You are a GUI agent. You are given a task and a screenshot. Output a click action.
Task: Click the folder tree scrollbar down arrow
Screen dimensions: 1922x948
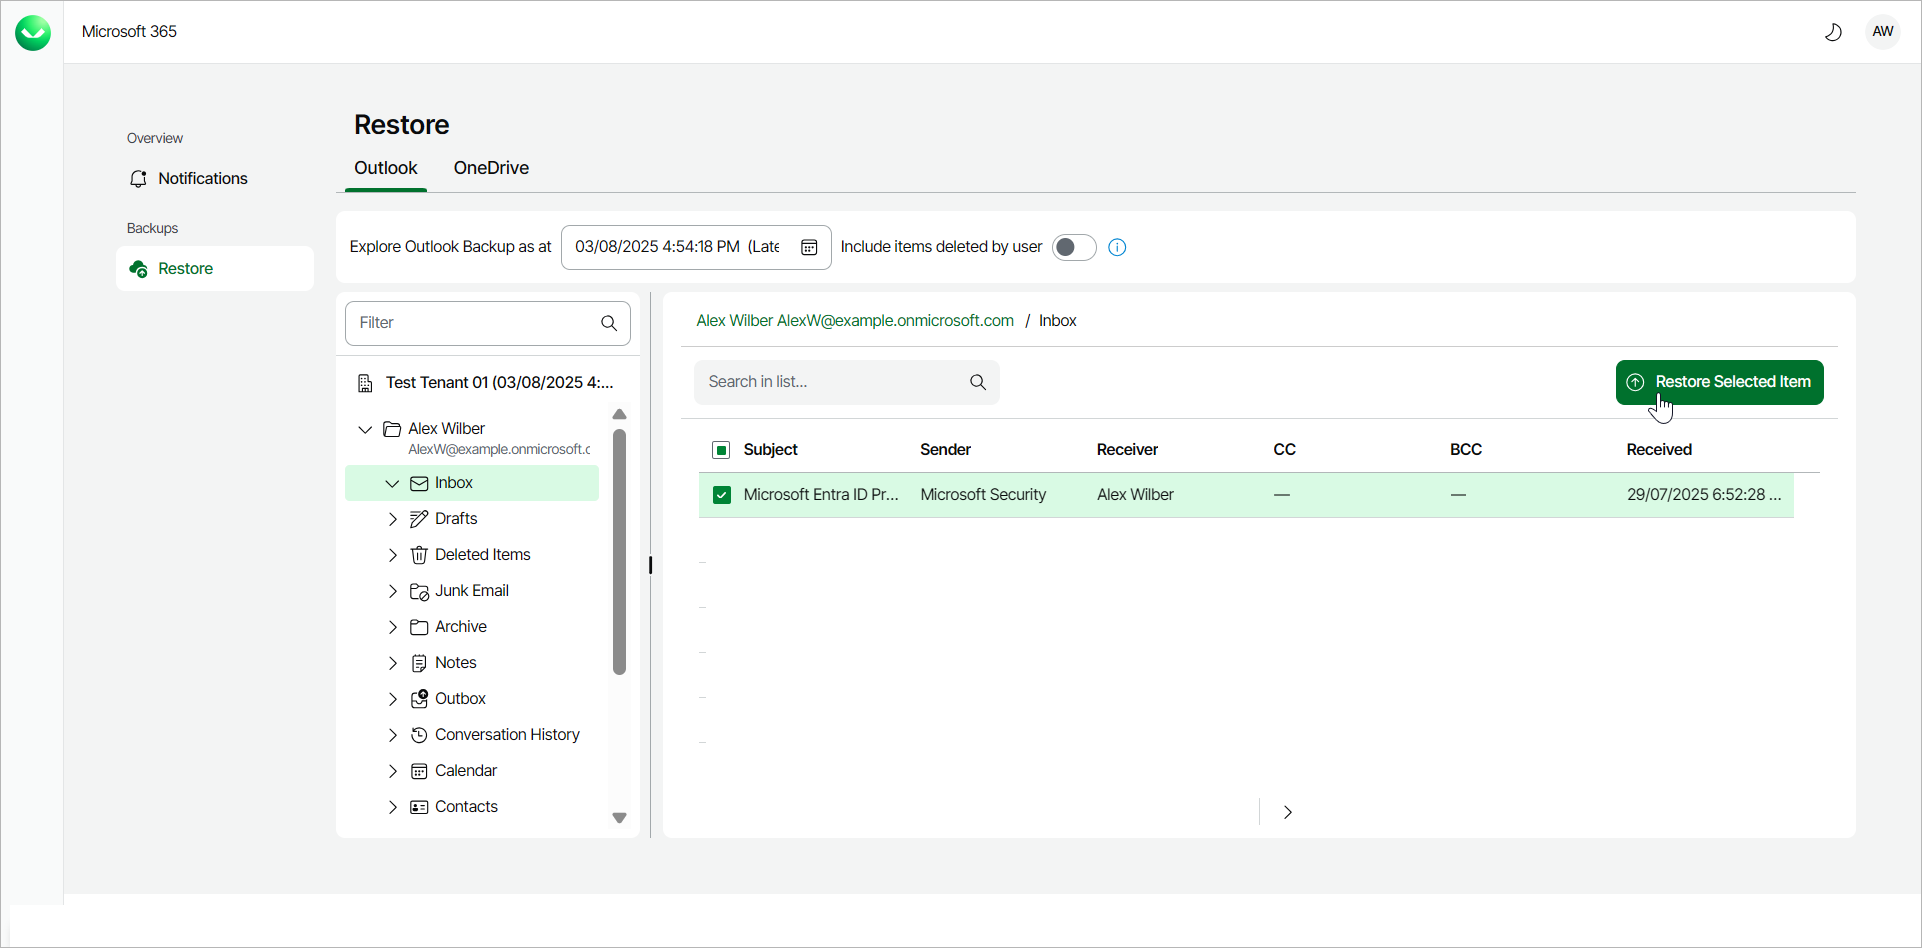point(619,818)
